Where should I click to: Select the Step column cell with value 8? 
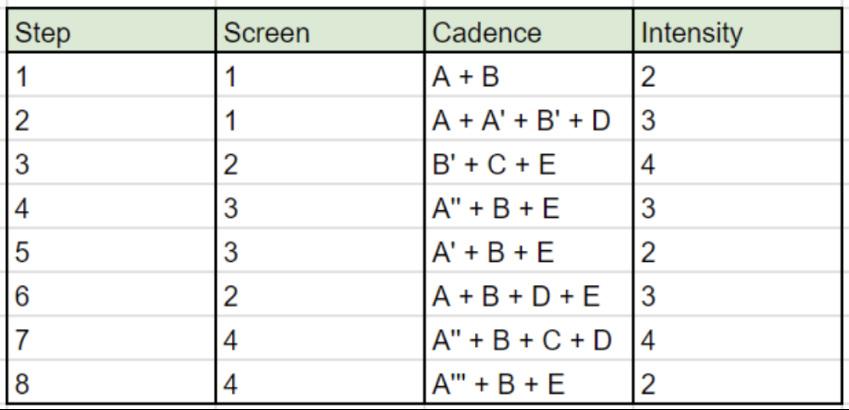coord(112,383)
